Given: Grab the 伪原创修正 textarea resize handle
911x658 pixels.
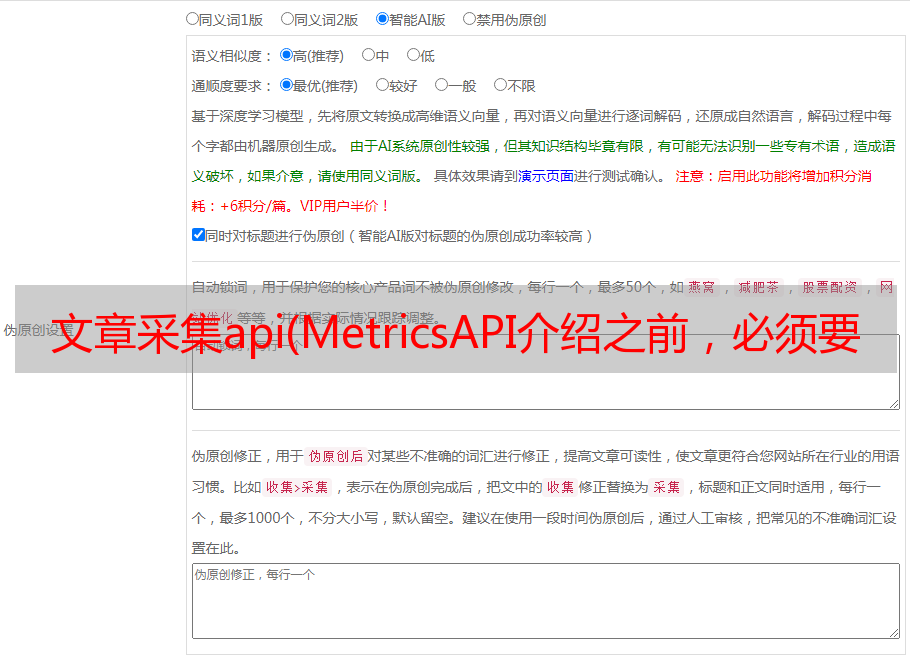Looking at the screenshot, I should pyautogui.click(x=893, y=632).
